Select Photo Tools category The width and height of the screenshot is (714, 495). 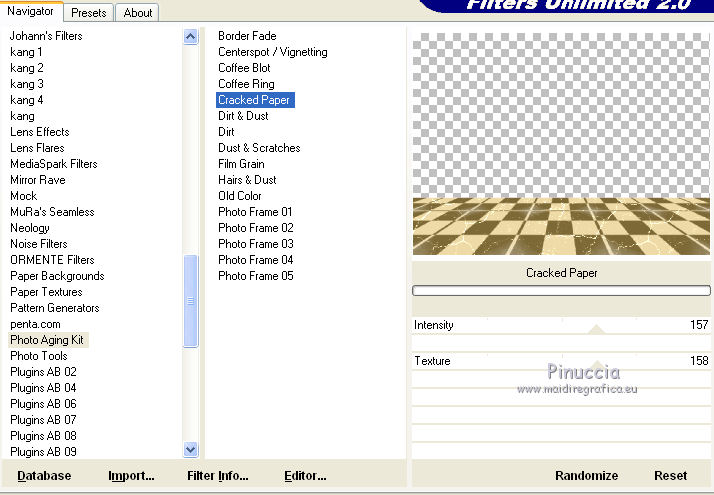pos(39,356)
